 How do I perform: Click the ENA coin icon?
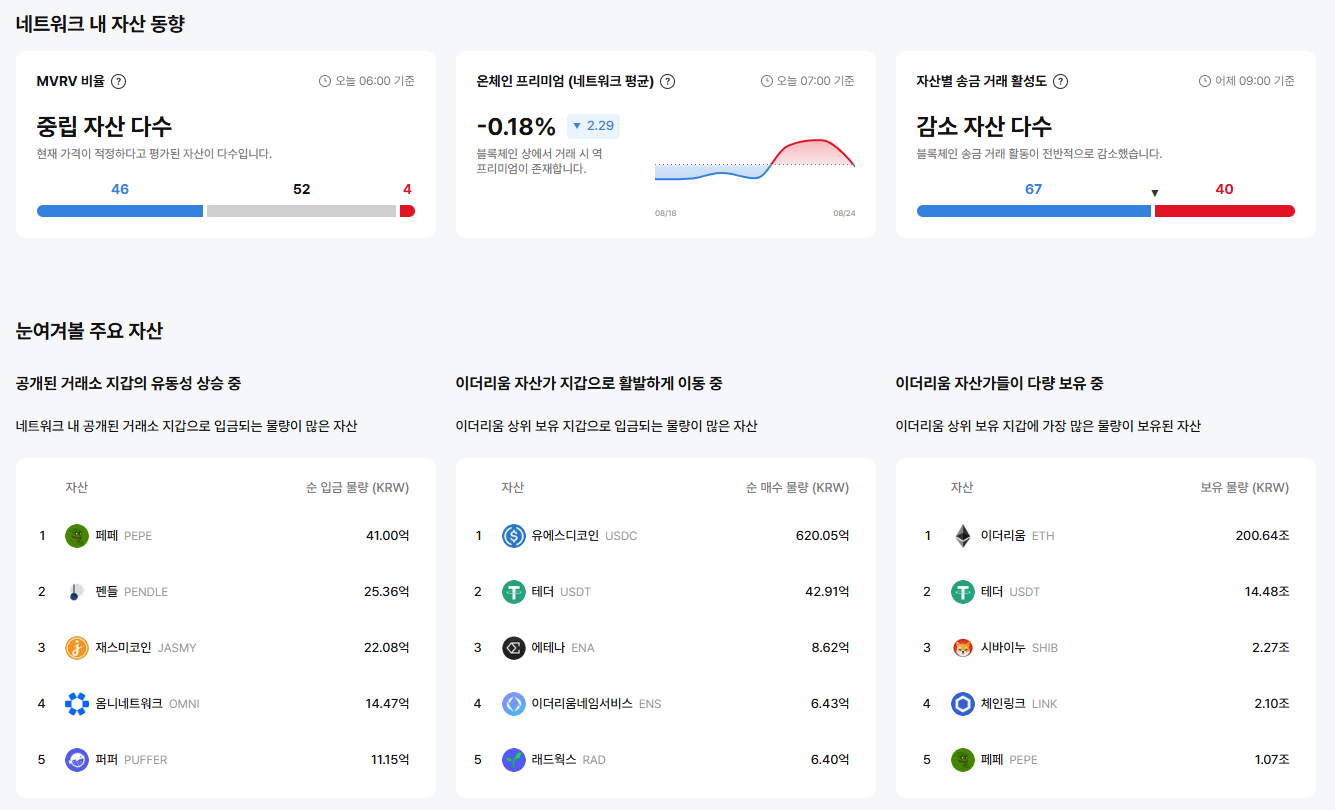pyautogui.click(x=514, y=648)
